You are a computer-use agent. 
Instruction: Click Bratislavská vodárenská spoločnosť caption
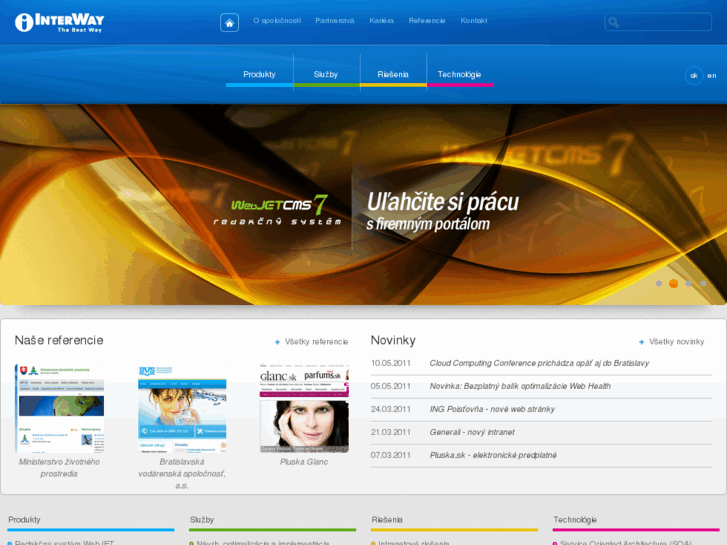tap(182, 474)
